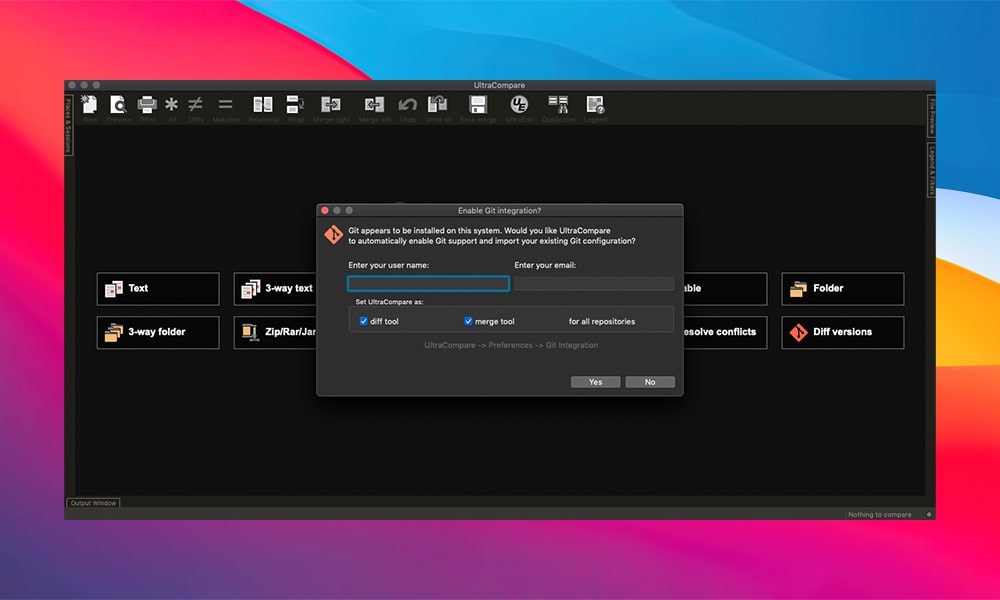The image size is (1000, 600).
Task: Click the Save merge floppy disk icon
Action: tap(478, 105)
